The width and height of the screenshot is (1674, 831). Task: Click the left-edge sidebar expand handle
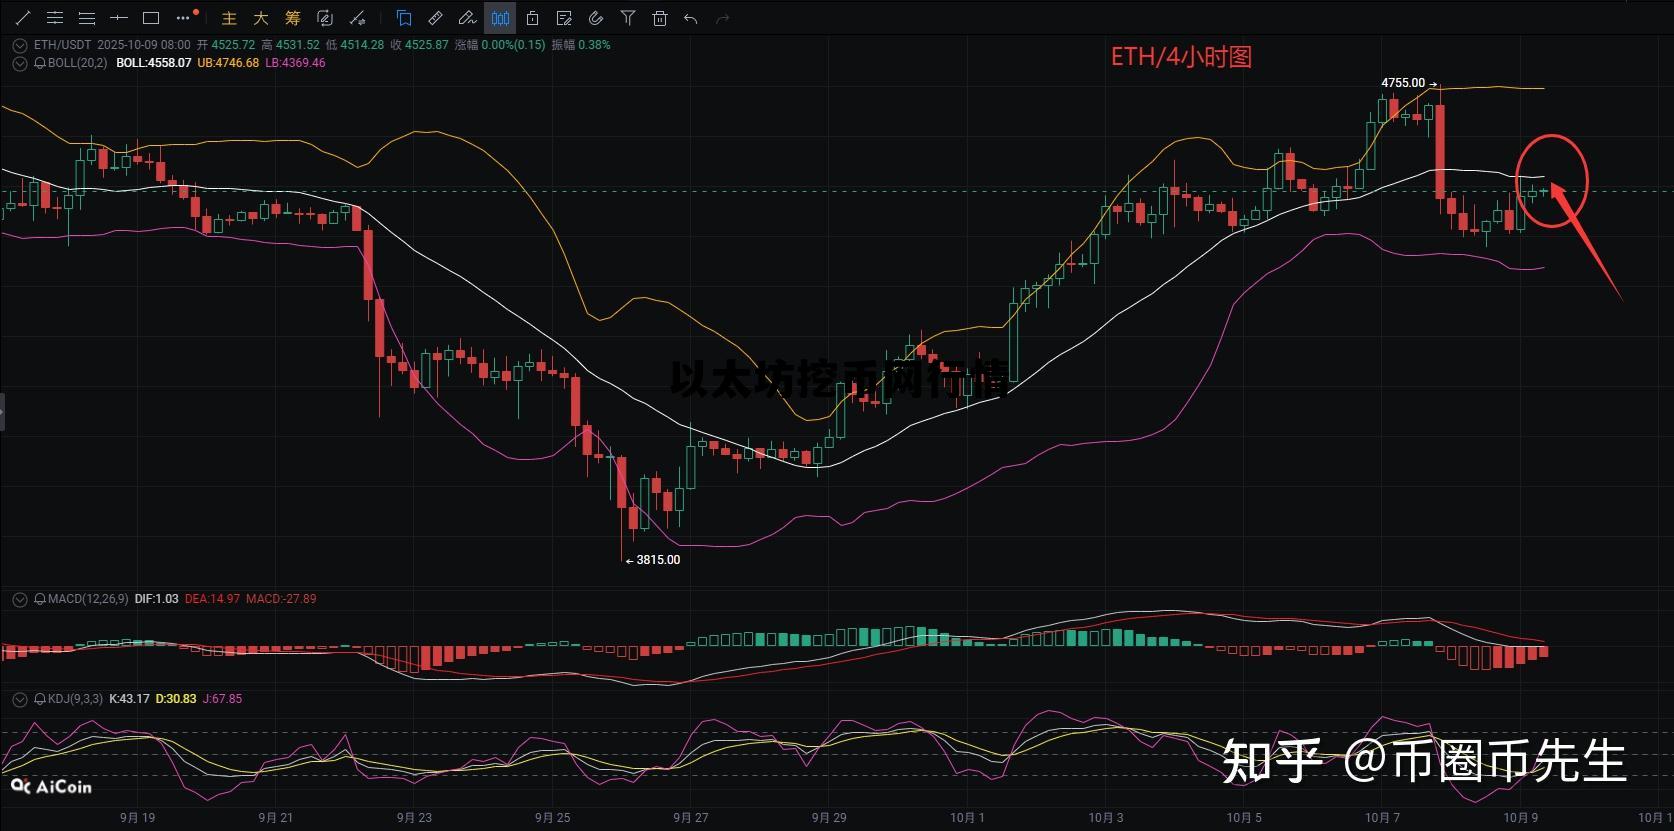click(3, 411)
